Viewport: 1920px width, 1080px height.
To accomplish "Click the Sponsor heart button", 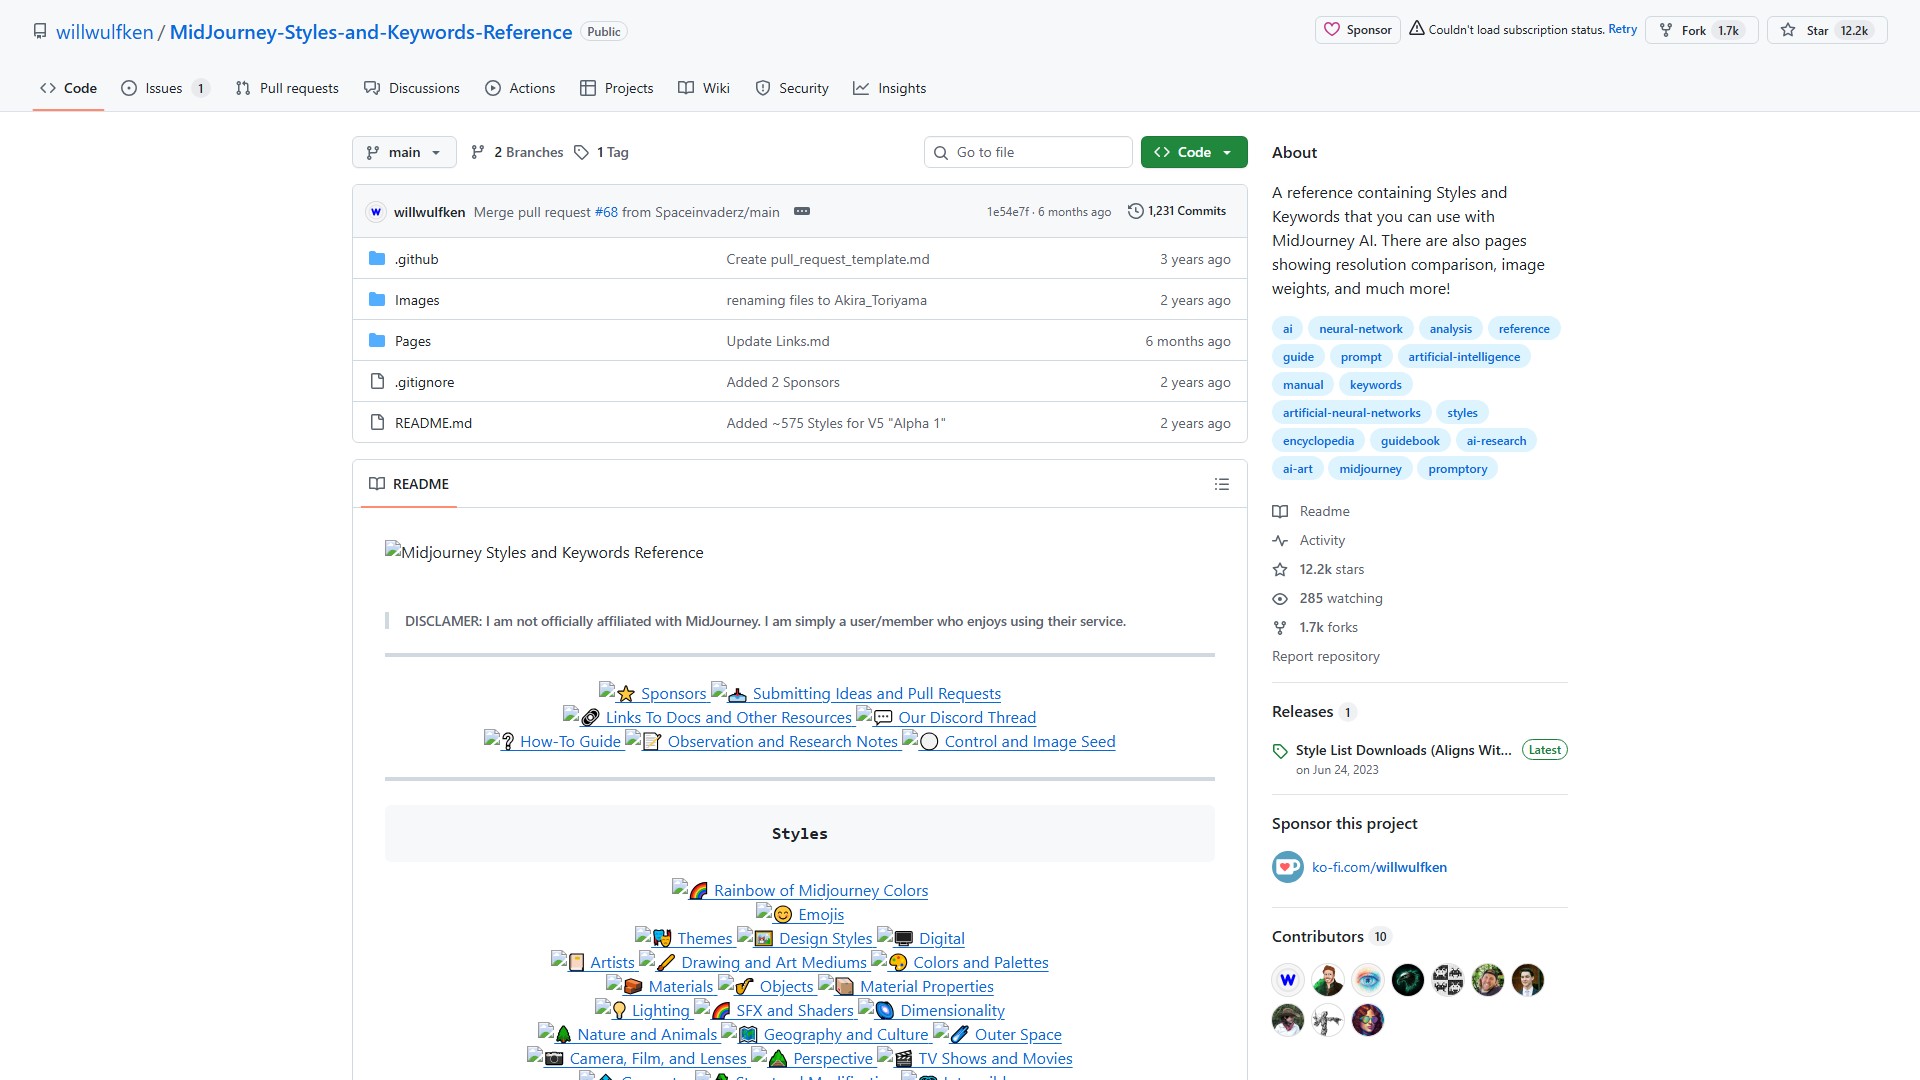I will pyautogui.click(x=1357, y=30).
